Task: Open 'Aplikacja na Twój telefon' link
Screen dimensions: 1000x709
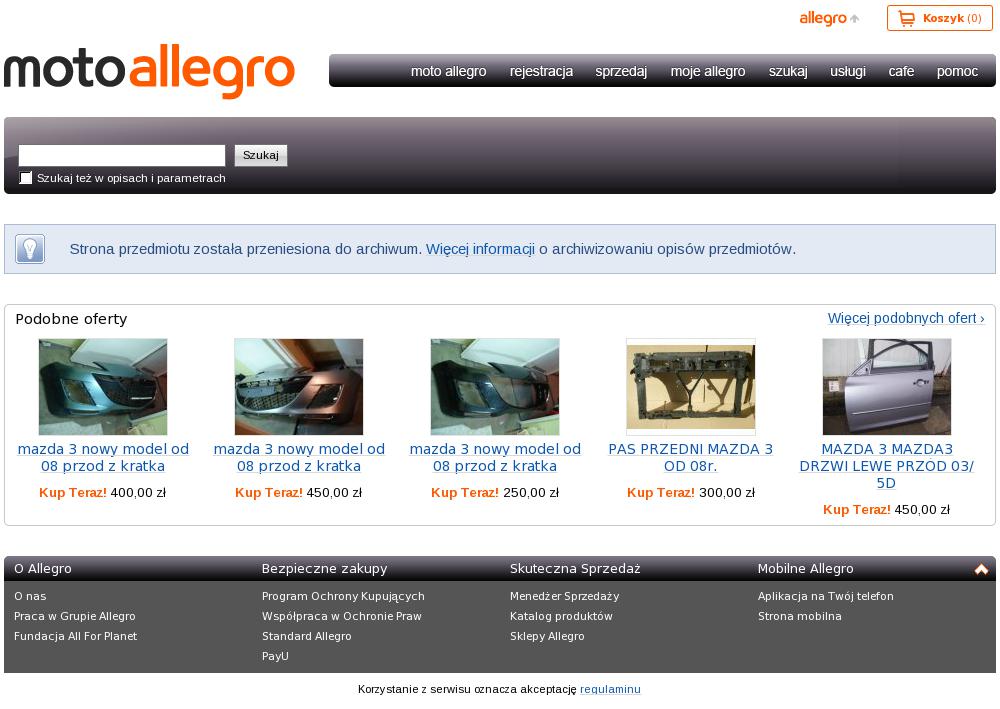Action: [825, 596]
